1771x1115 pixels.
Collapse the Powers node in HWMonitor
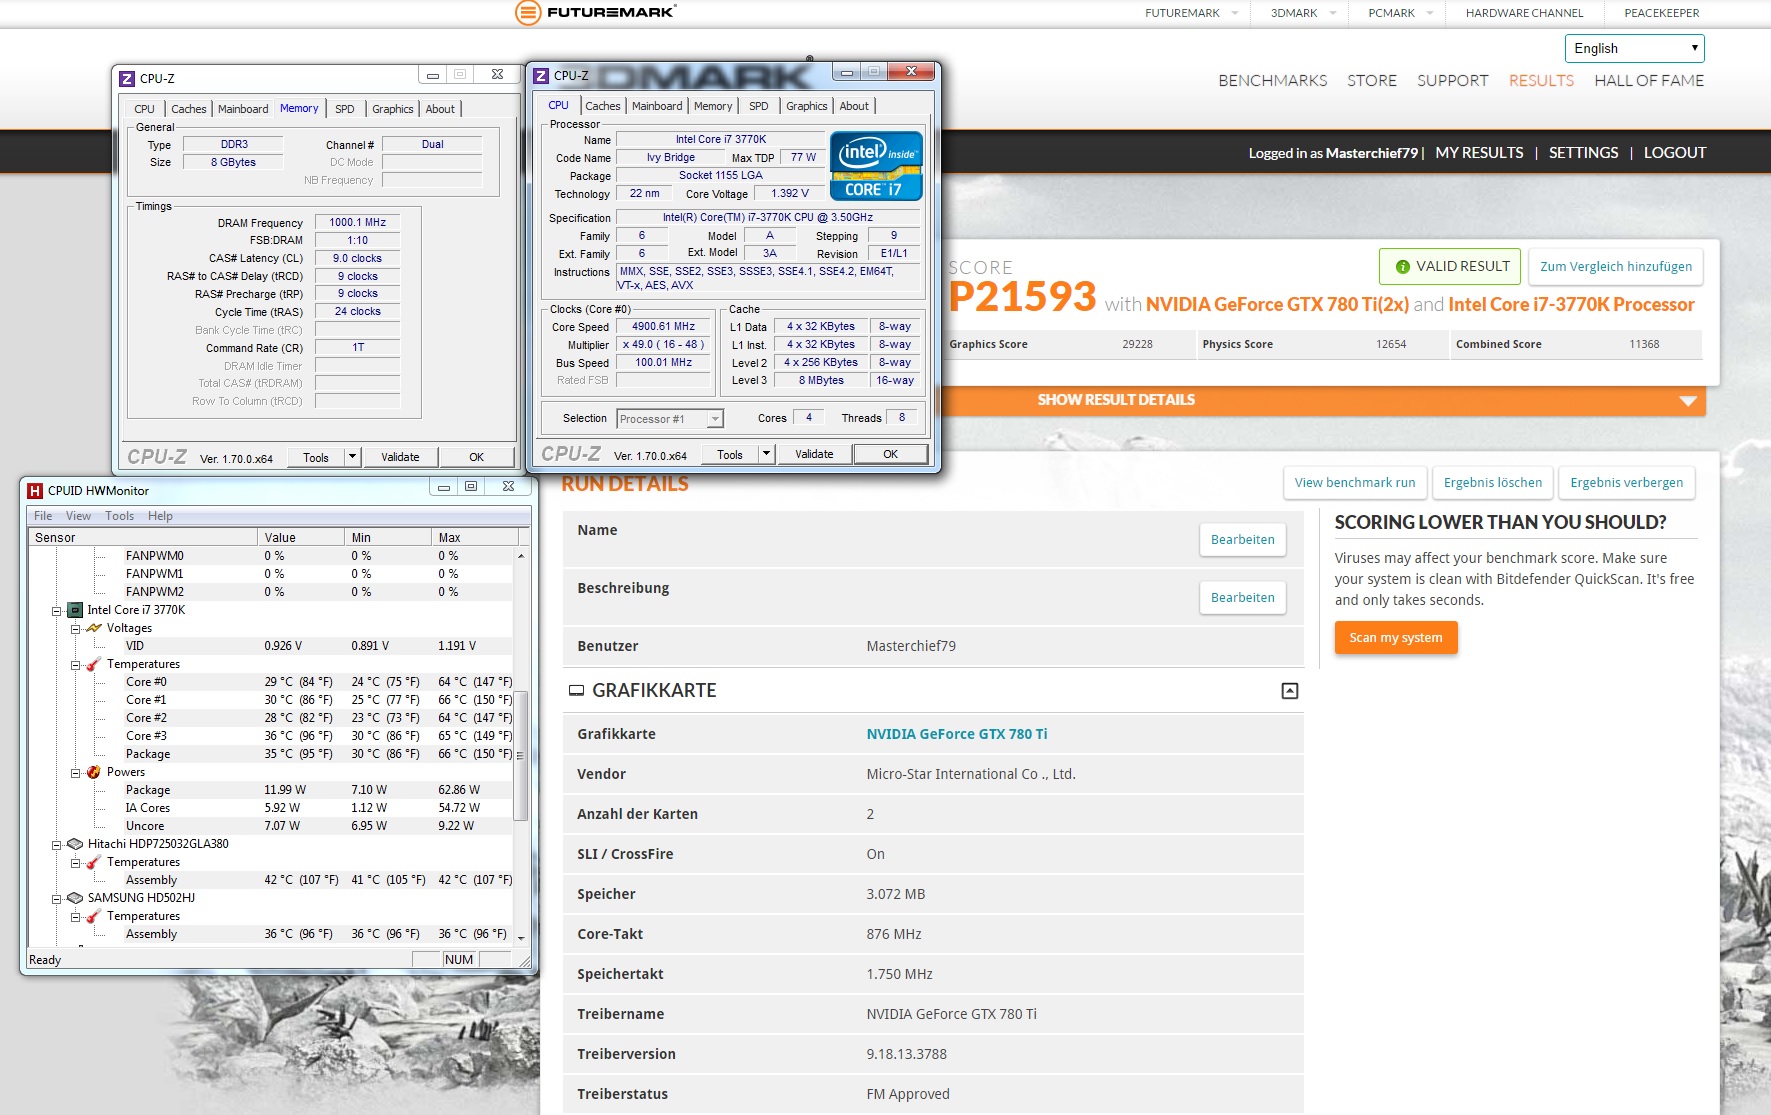75,773
